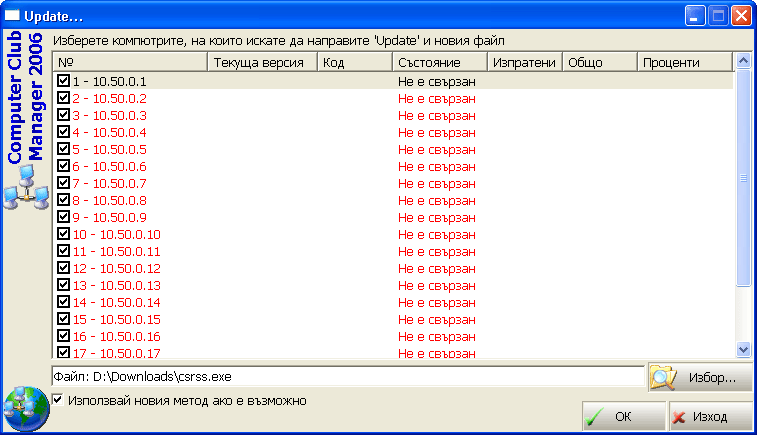The height and width of the screenshot is (435, 757).
Task: Toggle checkbox for 15 - 10.50.0.15
Action: (x=63, y=319)
